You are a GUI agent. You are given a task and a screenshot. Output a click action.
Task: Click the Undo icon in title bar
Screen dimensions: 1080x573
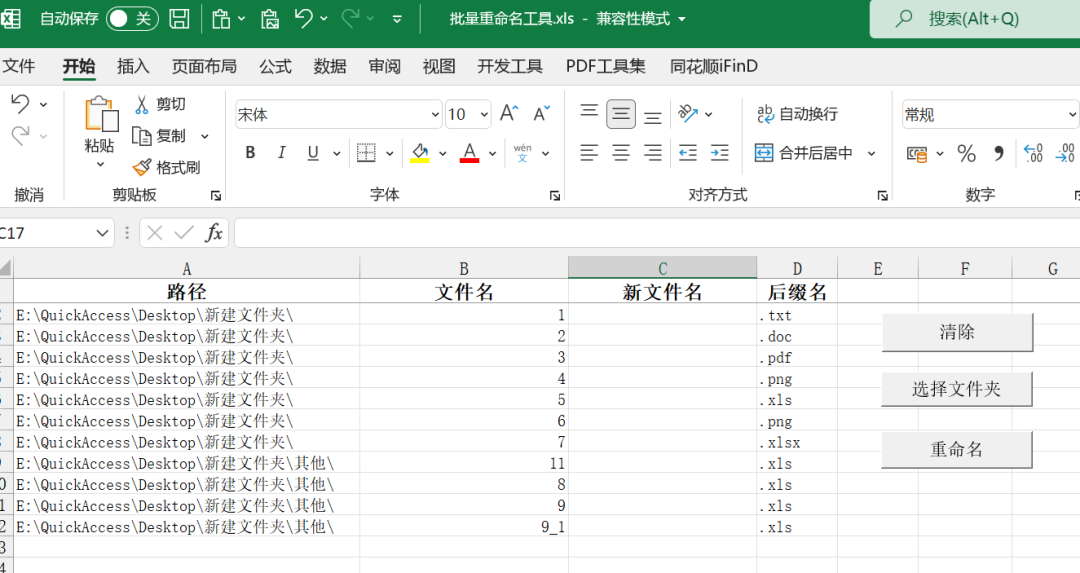304,18
